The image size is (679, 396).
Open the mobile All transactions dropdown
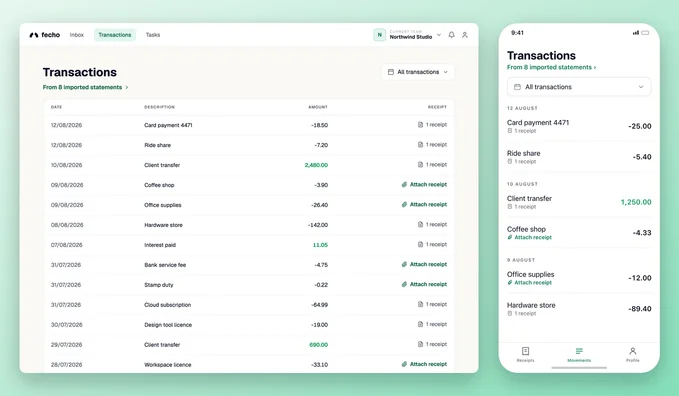[579, 87]
